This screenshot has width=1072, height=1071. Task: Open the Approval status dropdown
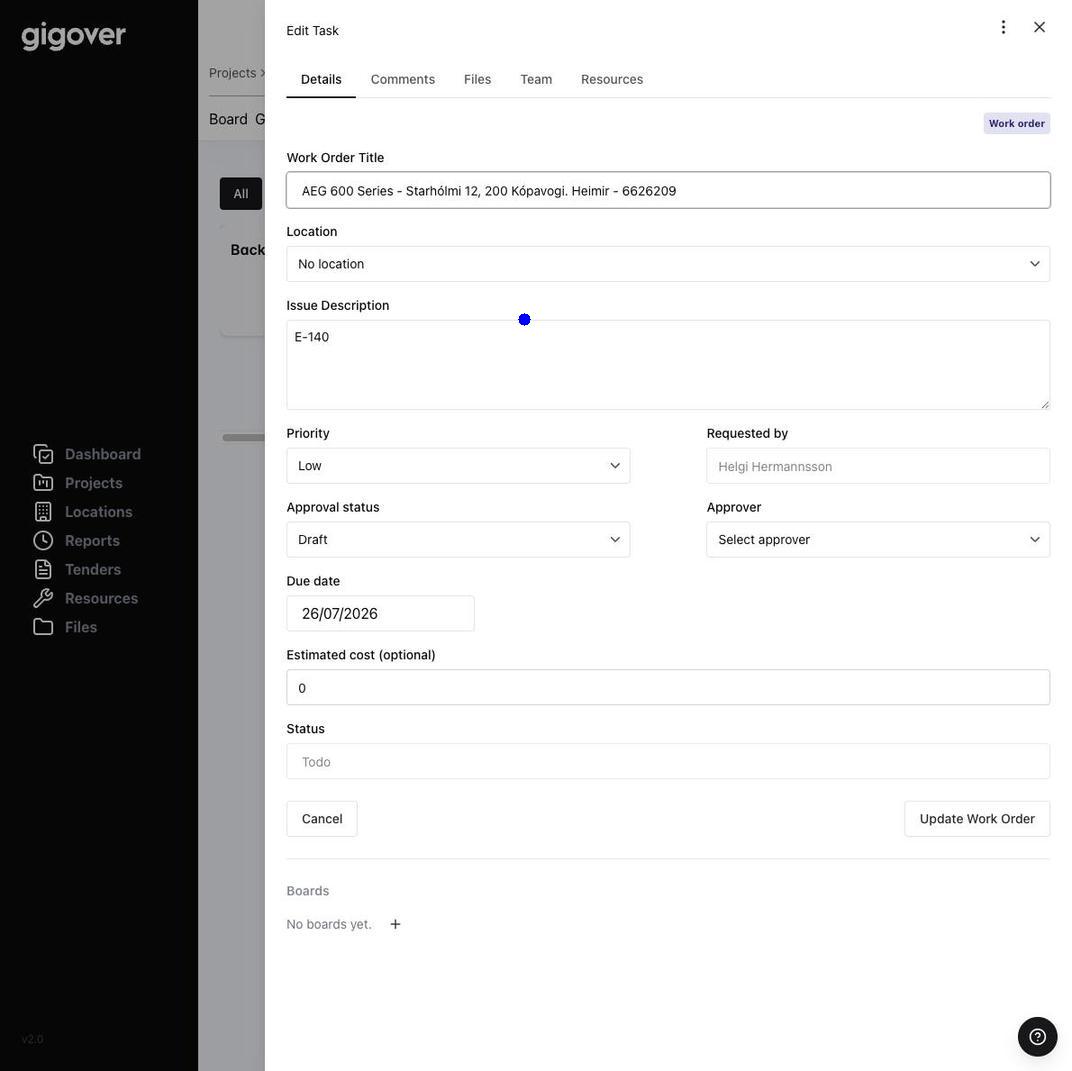click(458, 539)
